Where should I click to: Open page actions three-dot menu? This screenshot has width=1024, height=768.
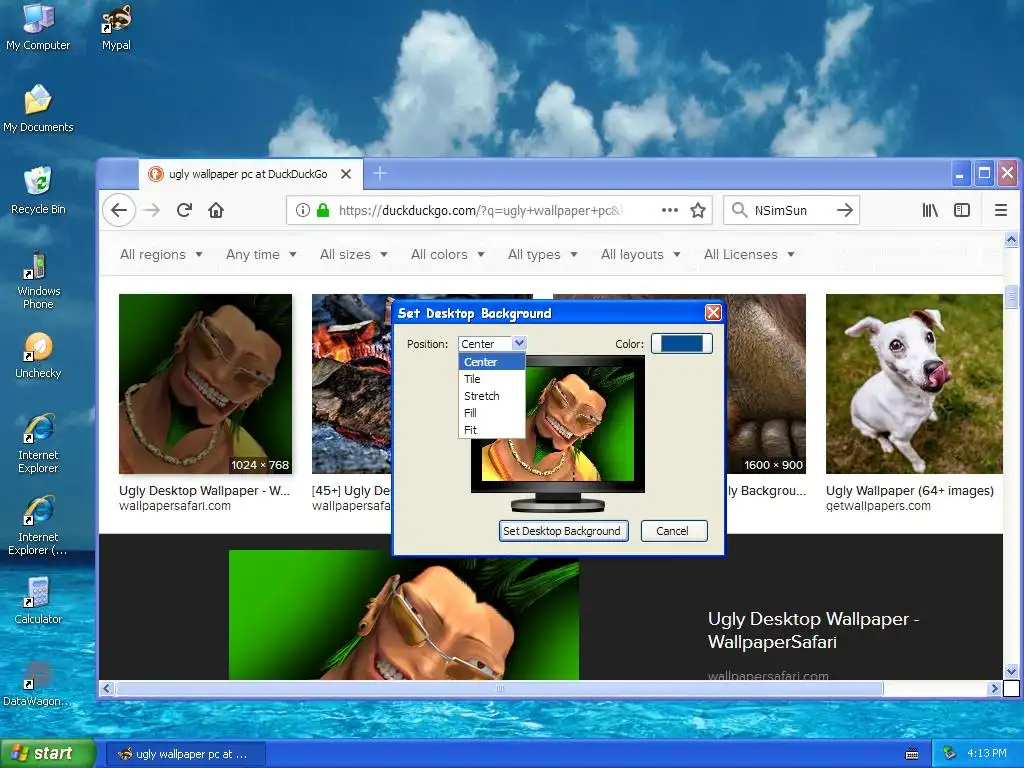[x=669, y=210]
